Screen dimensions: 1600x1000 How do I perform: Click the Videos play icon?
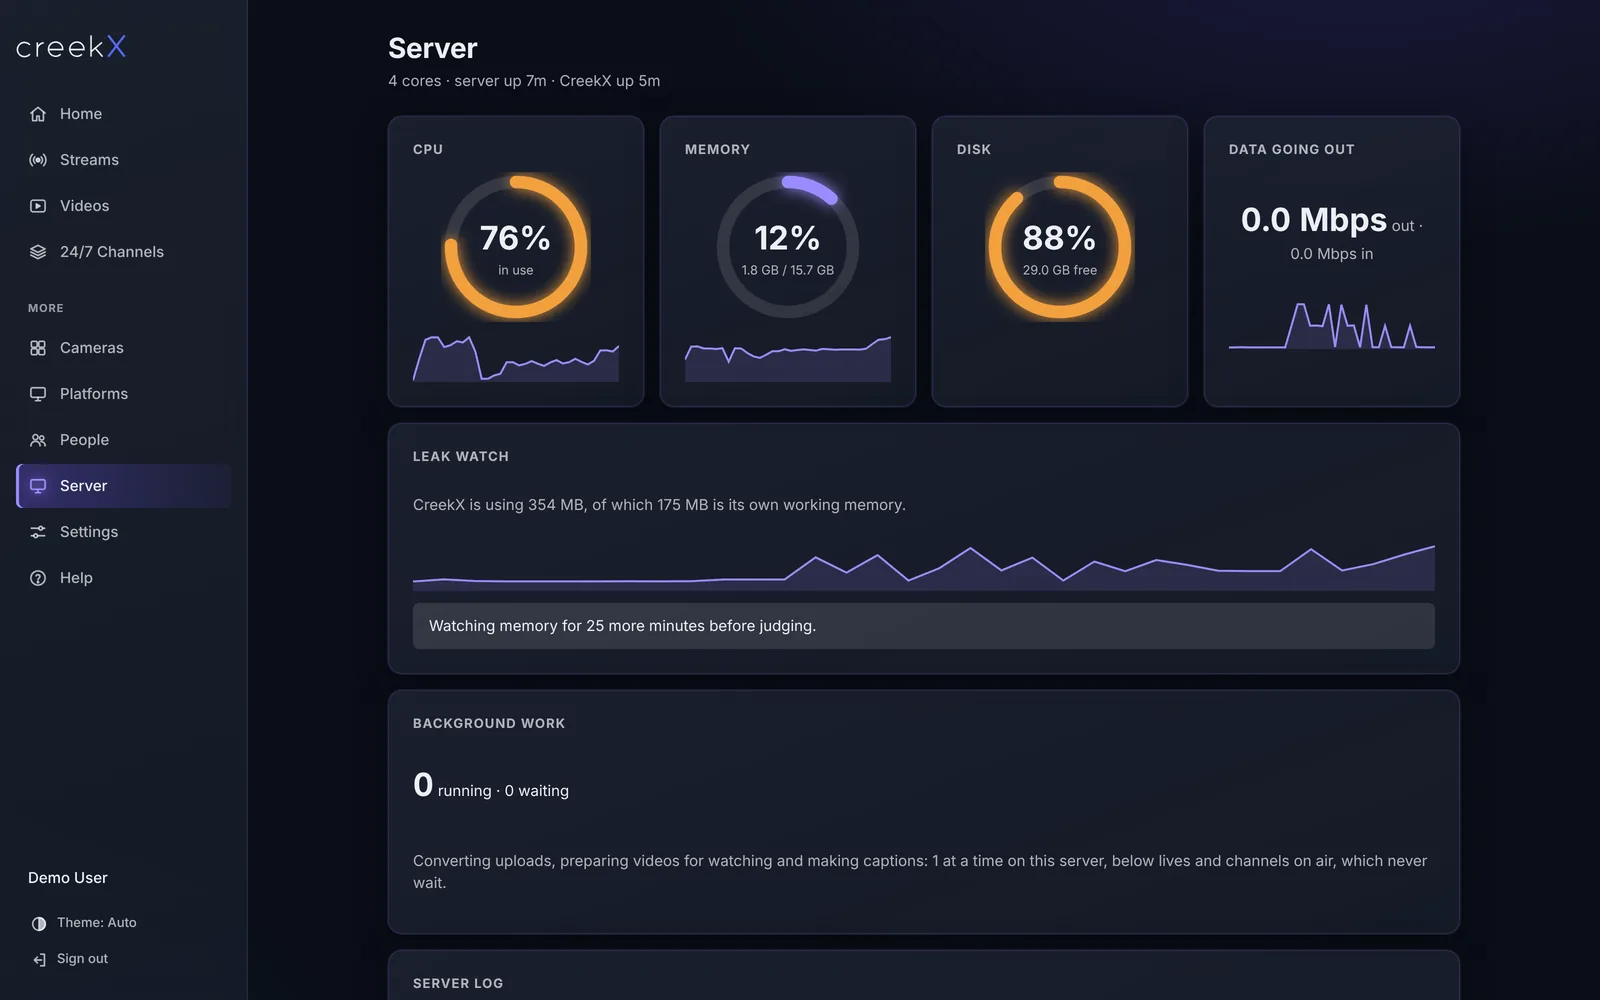(38, 206)
